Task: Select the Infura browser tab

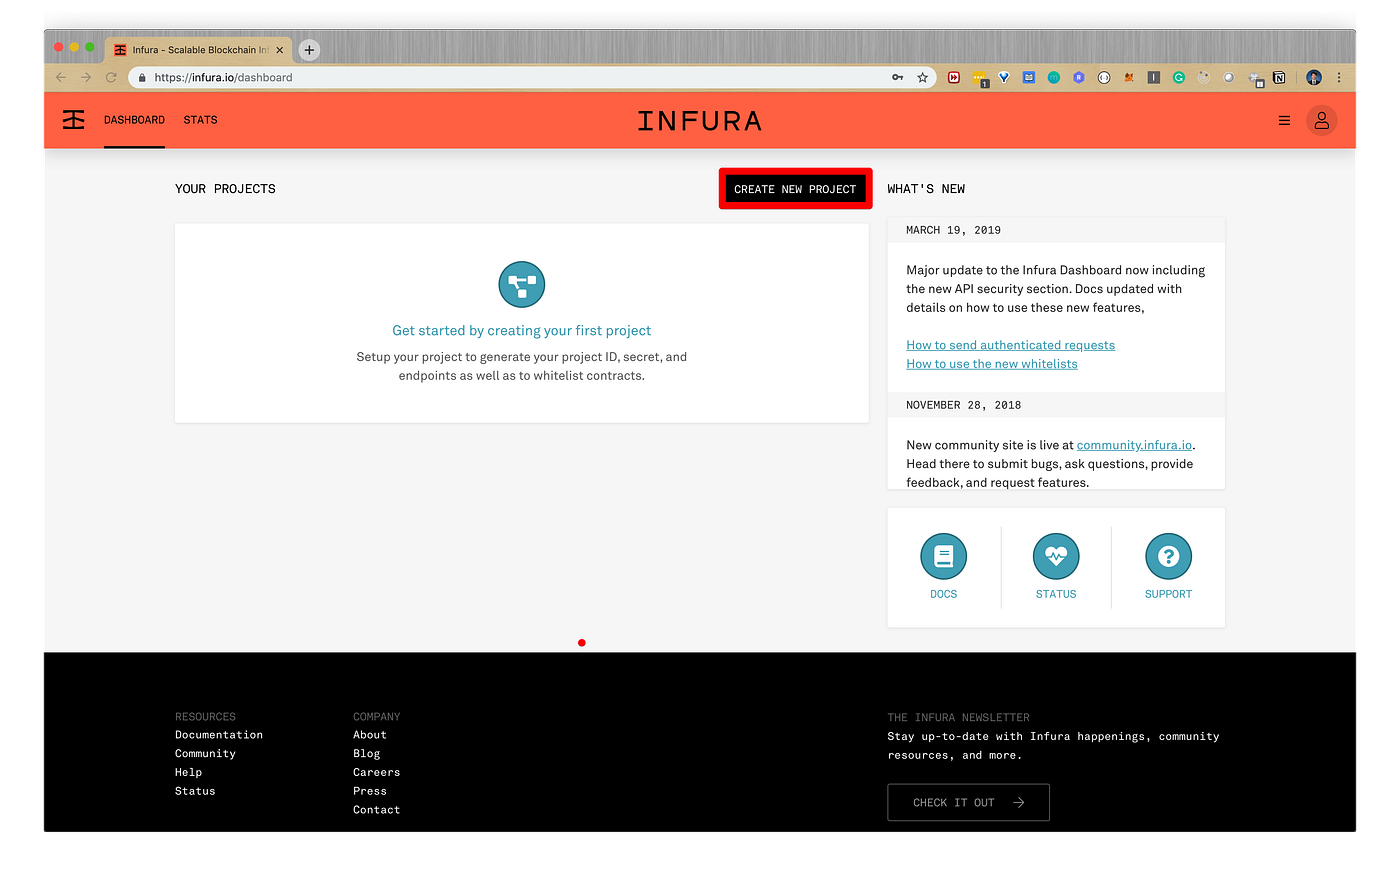Action: pos(198,50)
